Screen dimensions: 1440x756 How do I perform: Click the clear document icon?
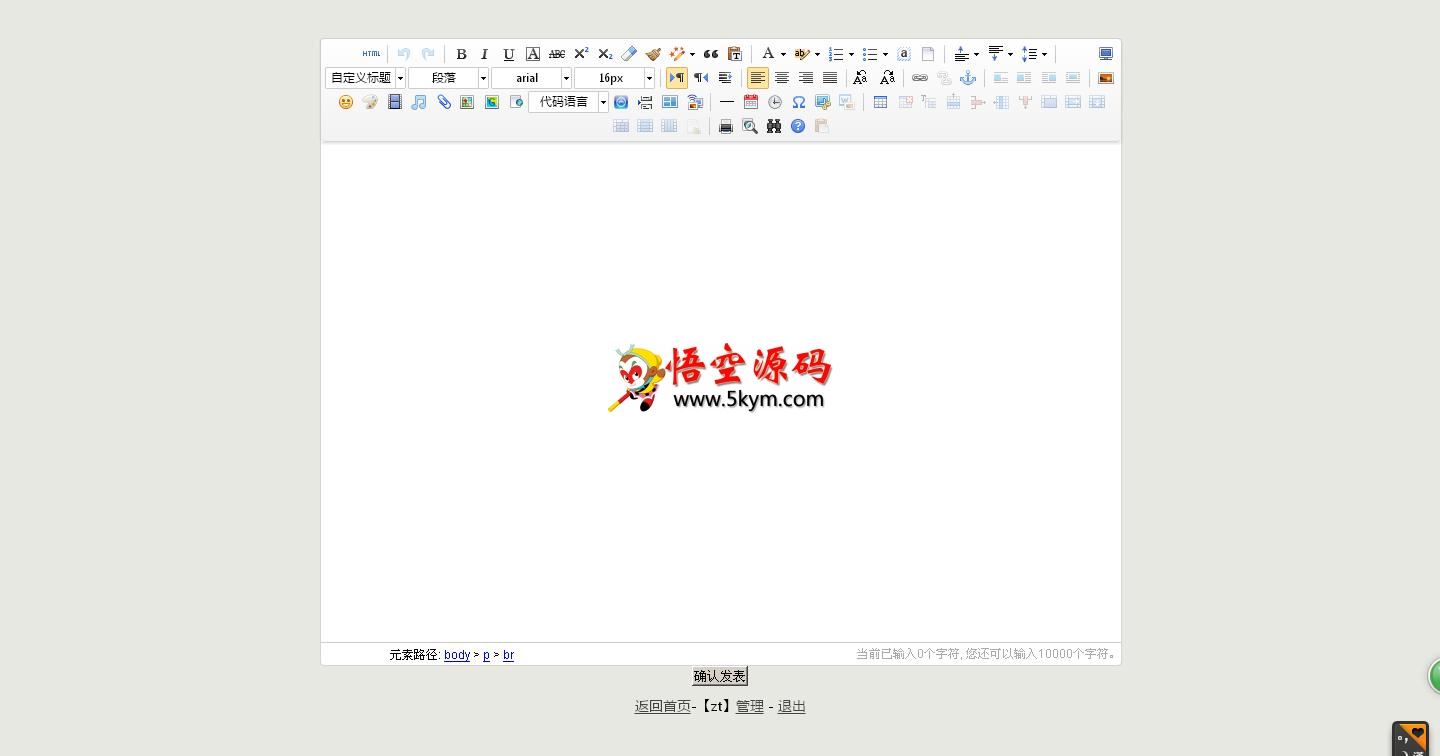click(928, 54)
